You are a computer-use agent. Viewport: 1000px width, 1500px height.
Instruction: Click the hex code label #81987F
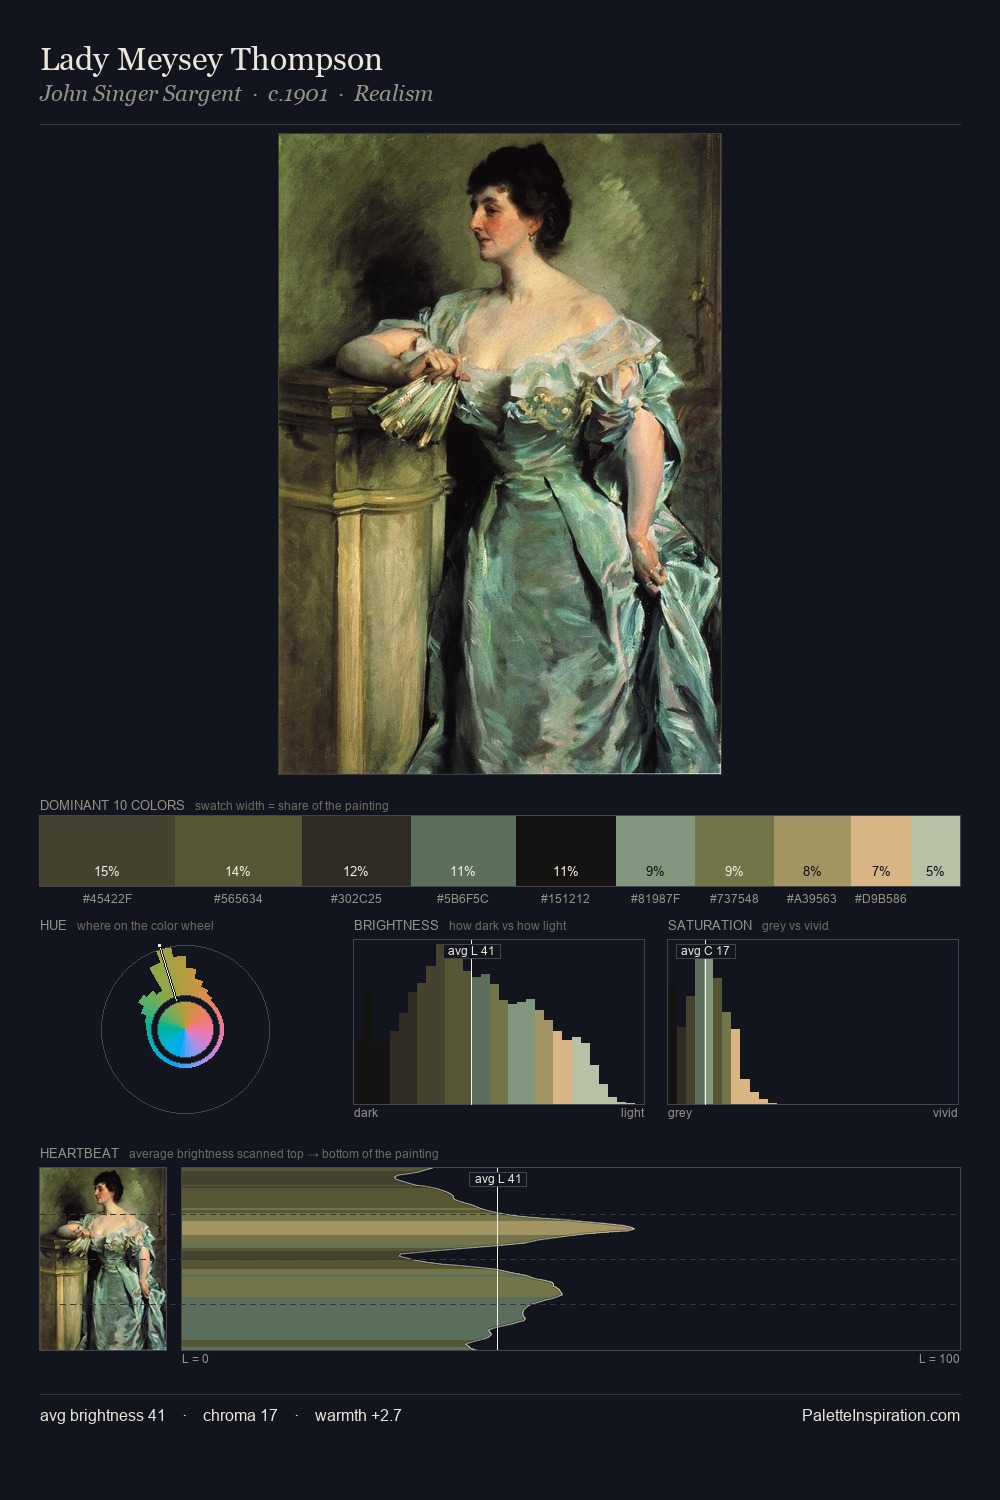pos(655,899)
